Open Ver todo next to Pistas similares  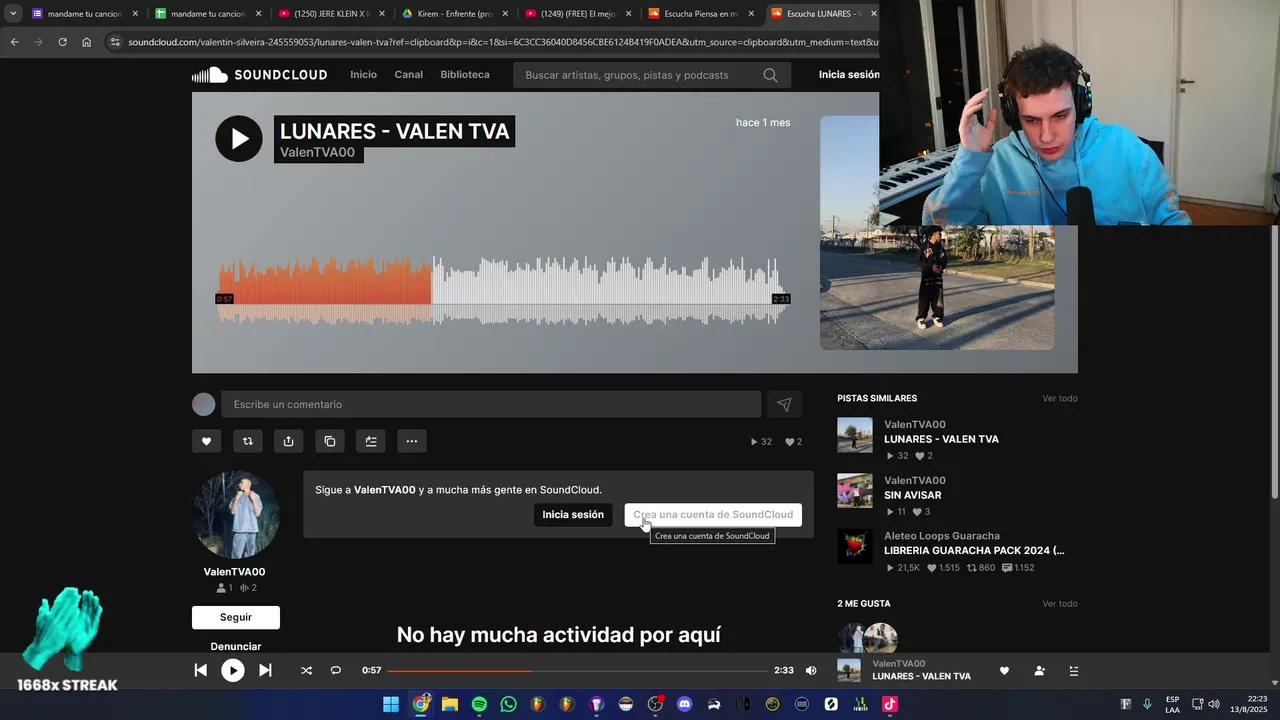click(x=1060, y=398)
